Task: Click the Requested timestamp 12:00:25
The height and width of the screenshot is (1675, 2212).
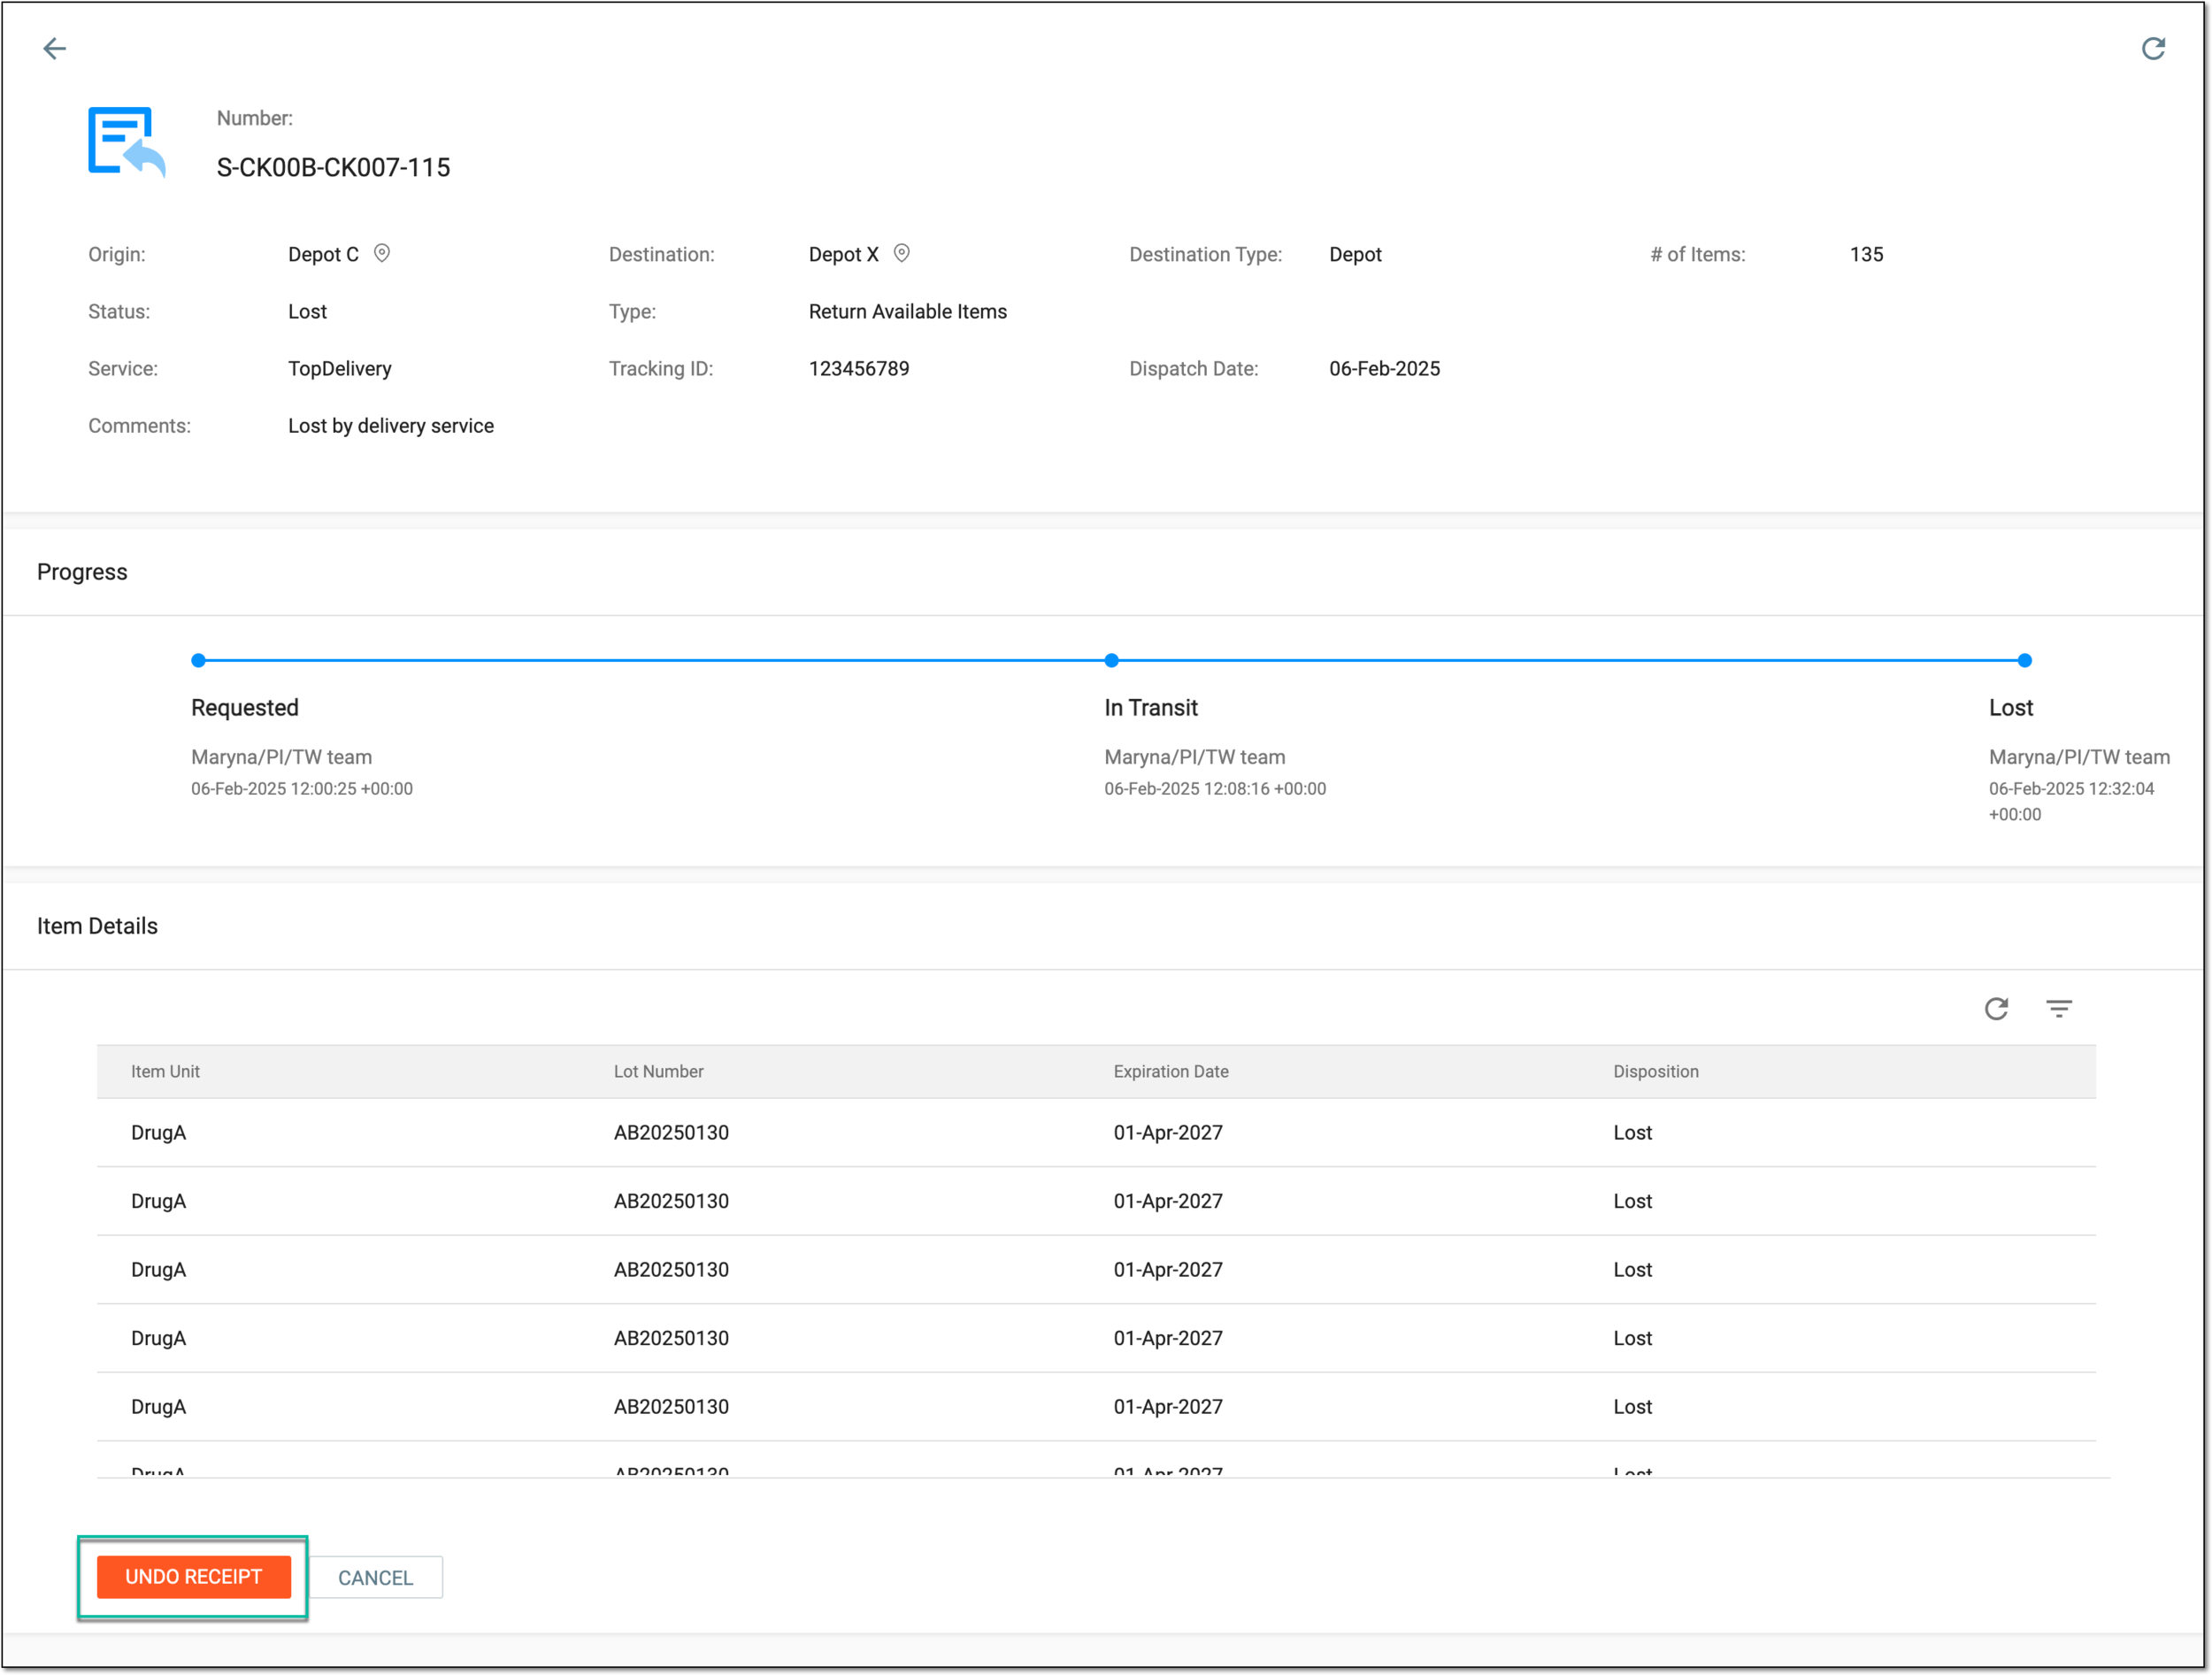Action: pyautogui.click(x=302, y=788)
